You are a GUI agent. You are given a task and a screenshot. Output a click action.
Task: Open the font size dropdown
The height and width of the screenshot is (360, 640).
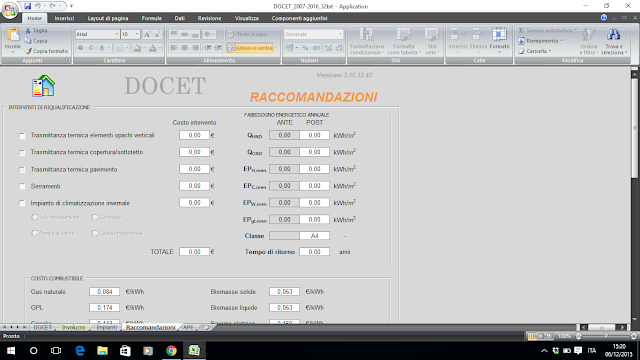pyautogui.click(x=137, y=34)
